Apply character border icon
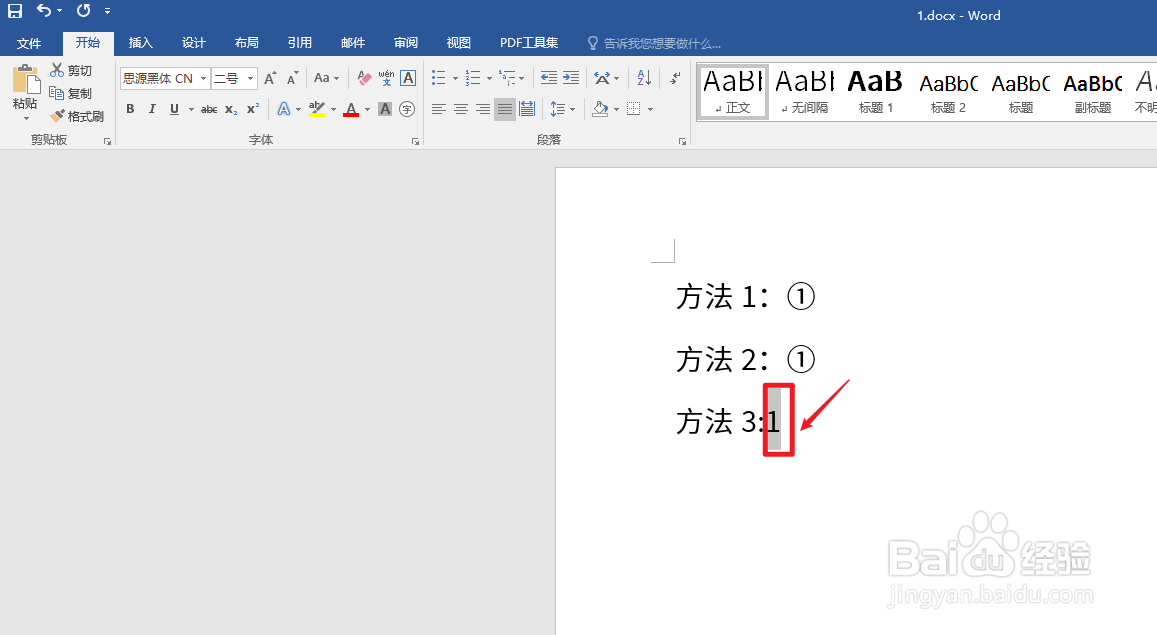This screenshot has width=1157, height=635. [408, 78]
